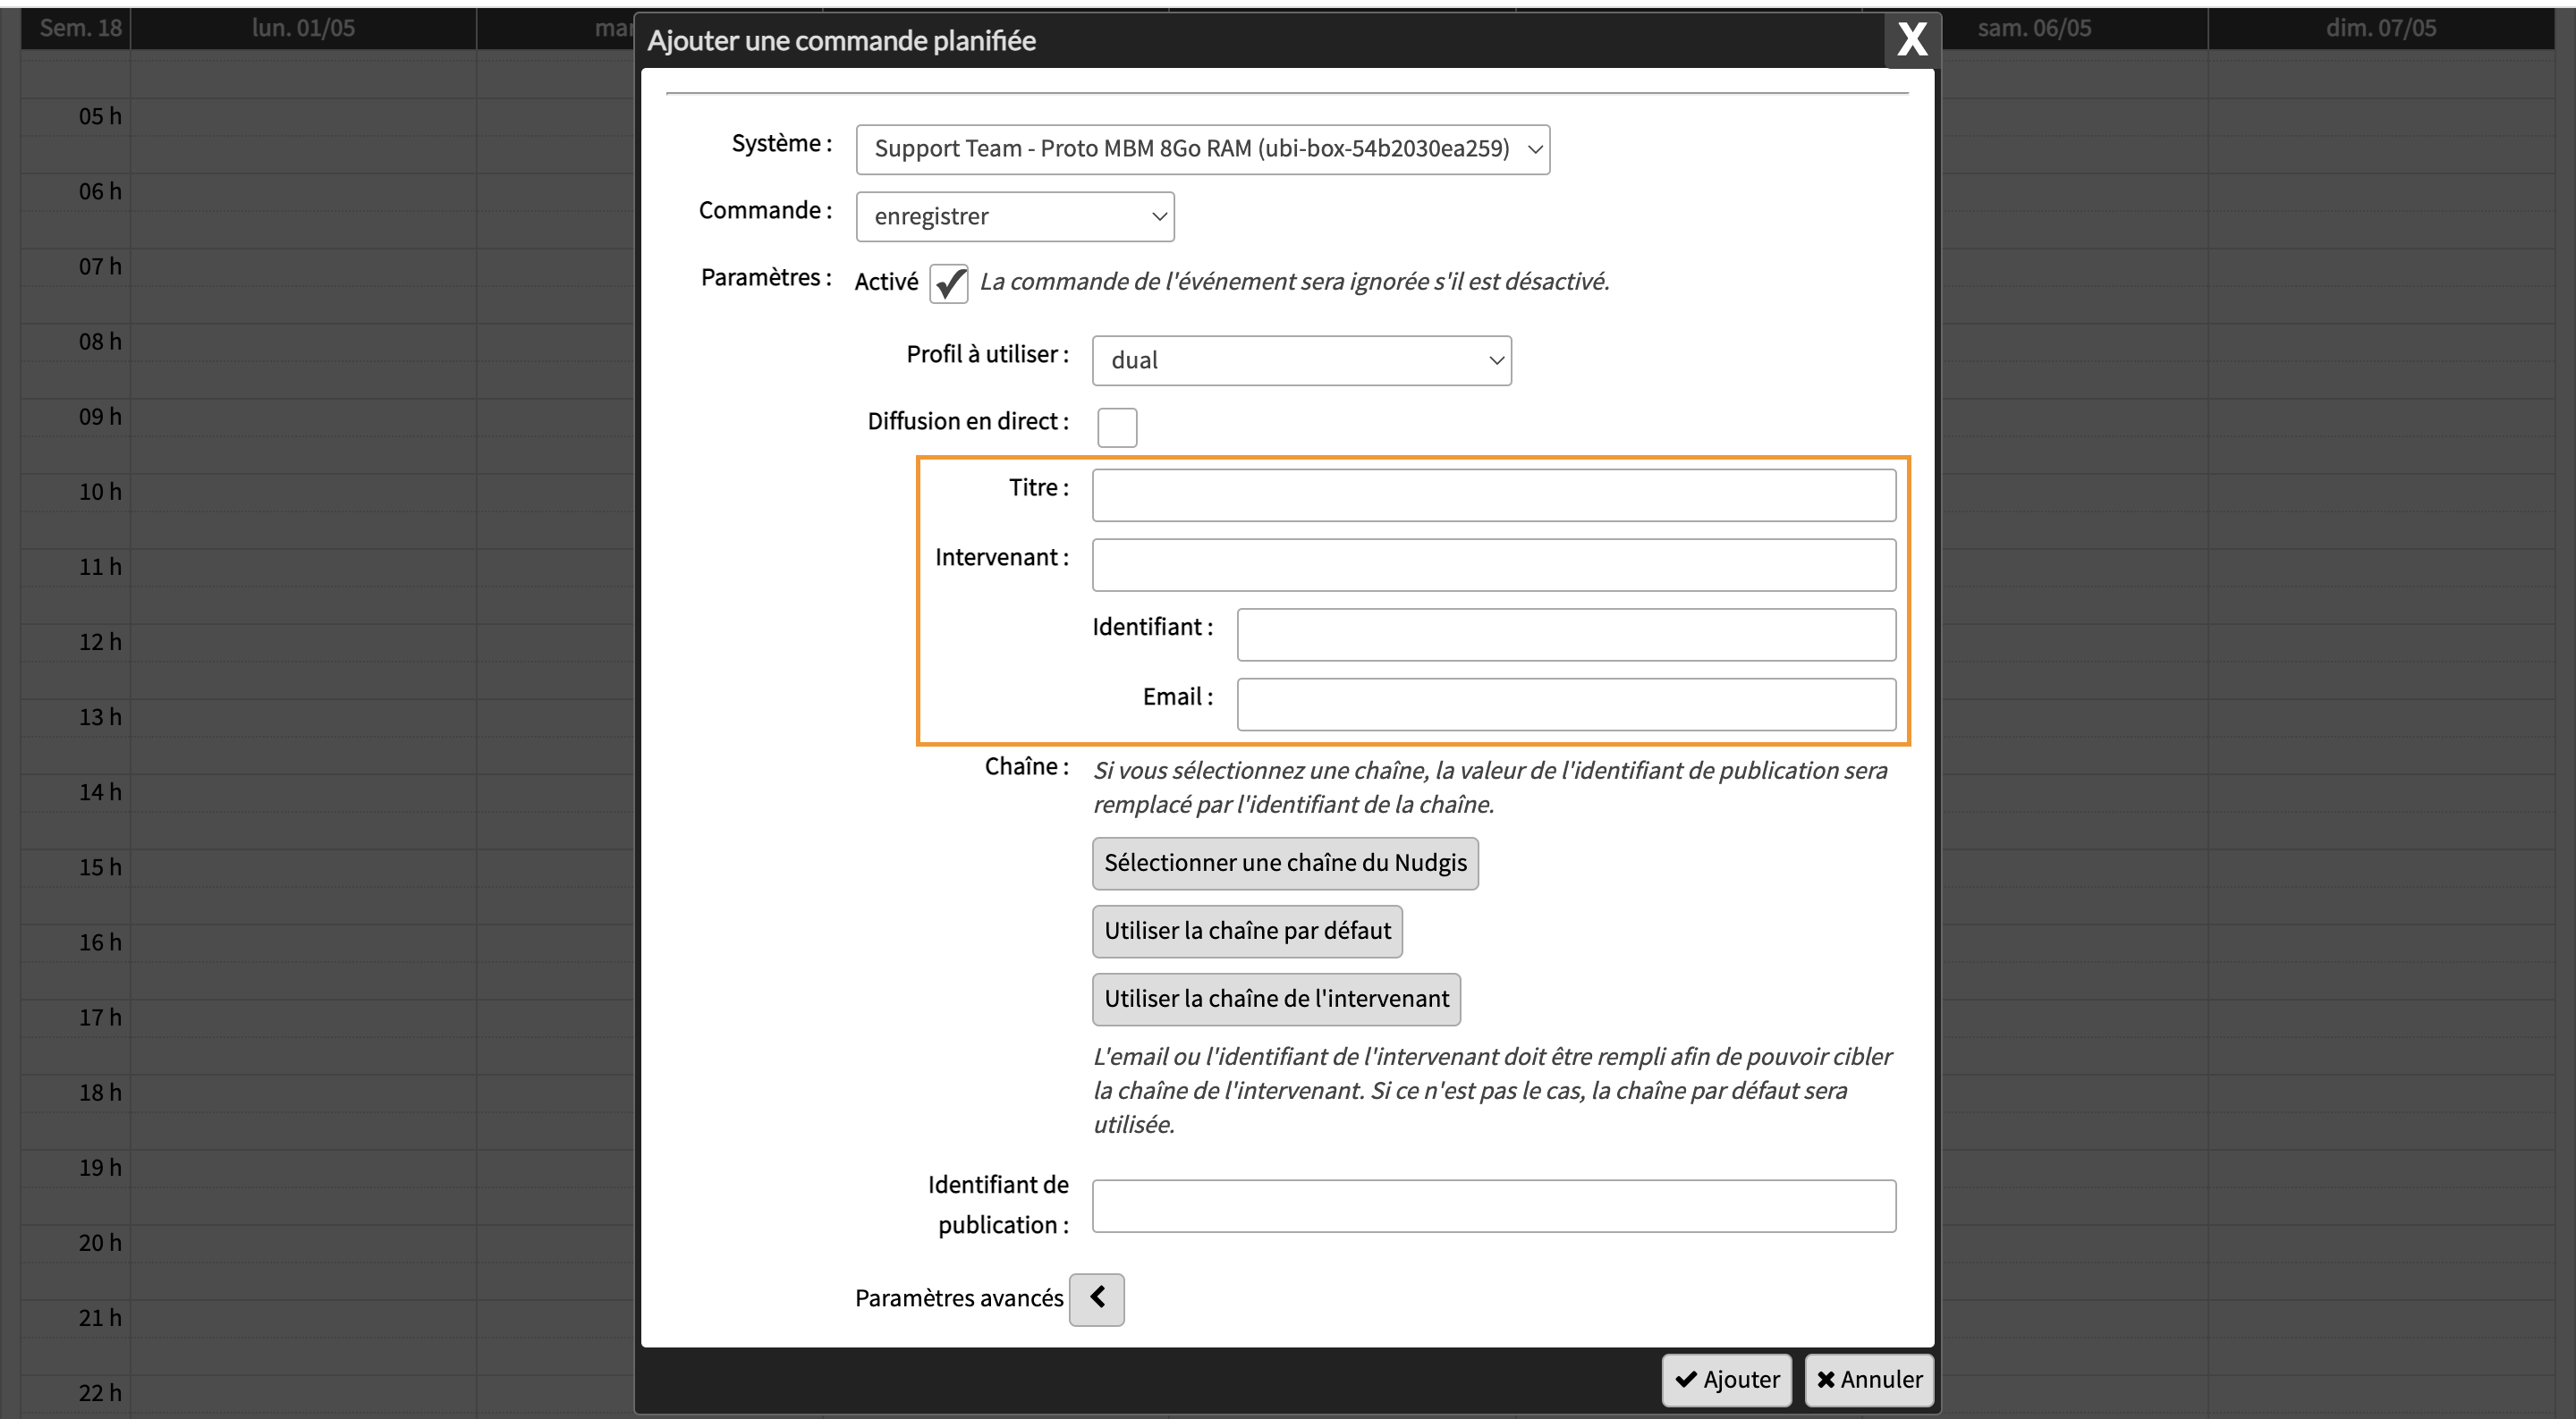2576x1419 pixels.
Task: Focus the Intervenant input field
Action: pyautogui.click(x=1494, y=565)
